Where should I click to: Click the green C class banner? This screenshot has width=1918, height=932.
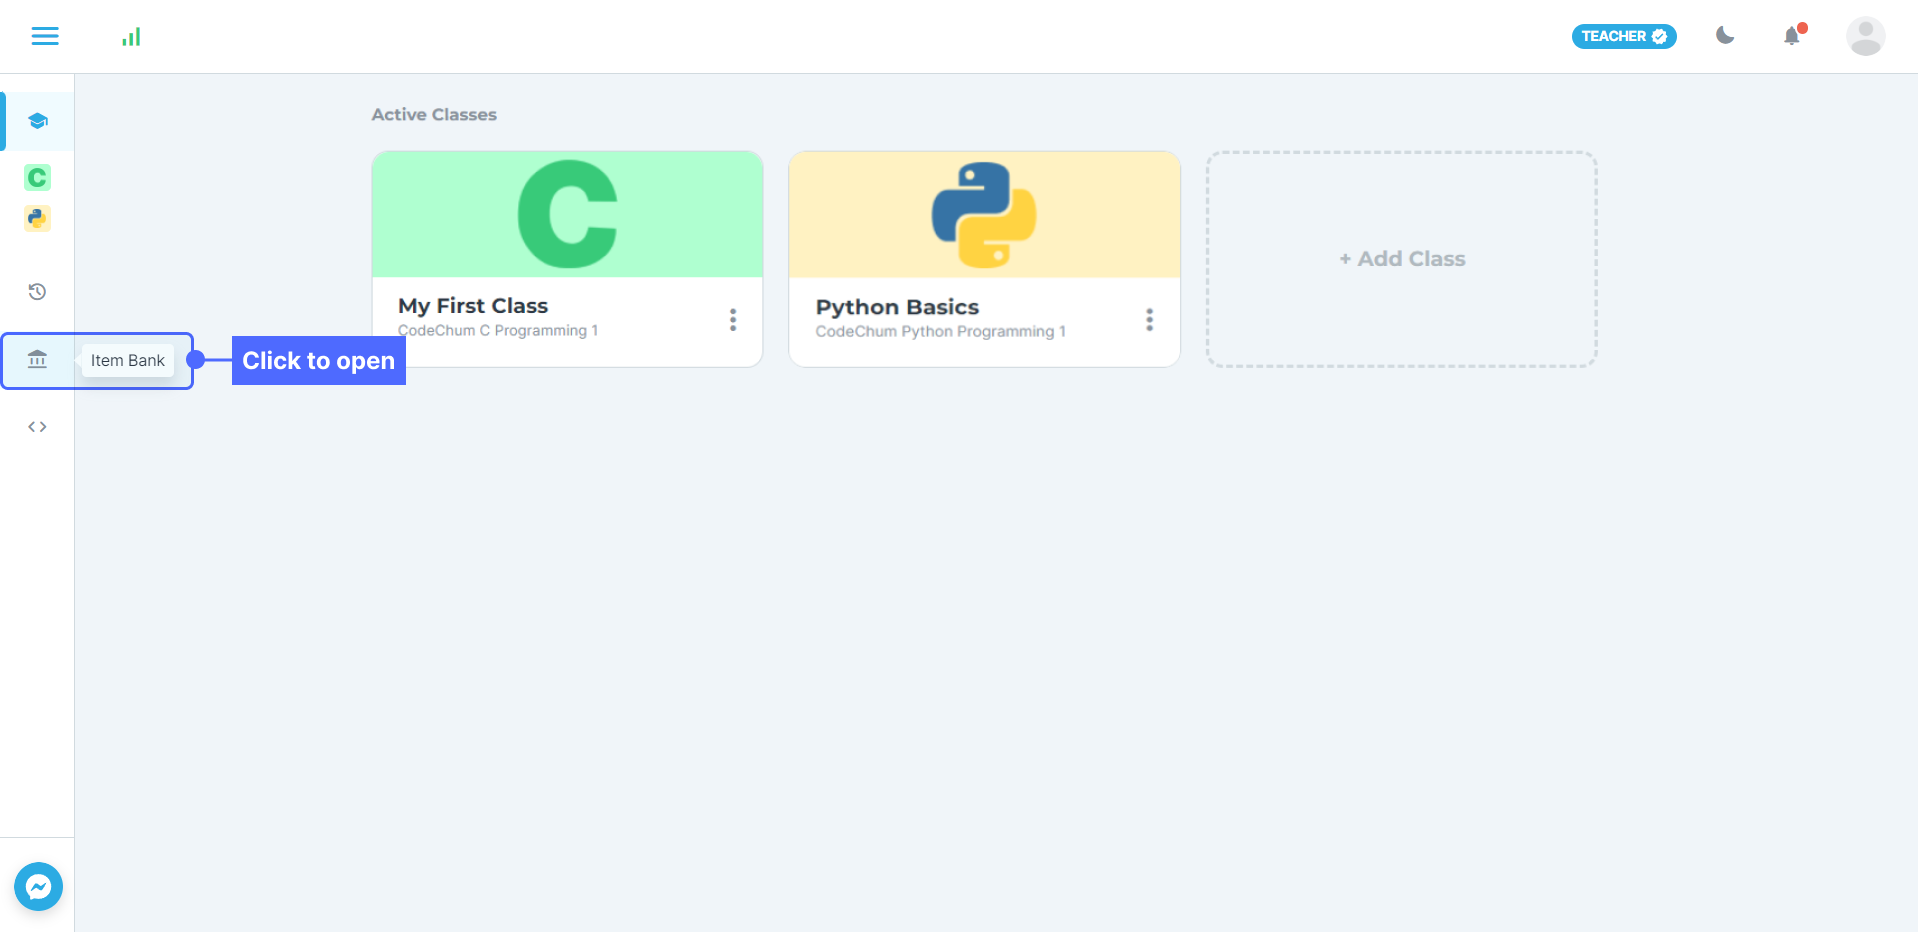(567, 214)
